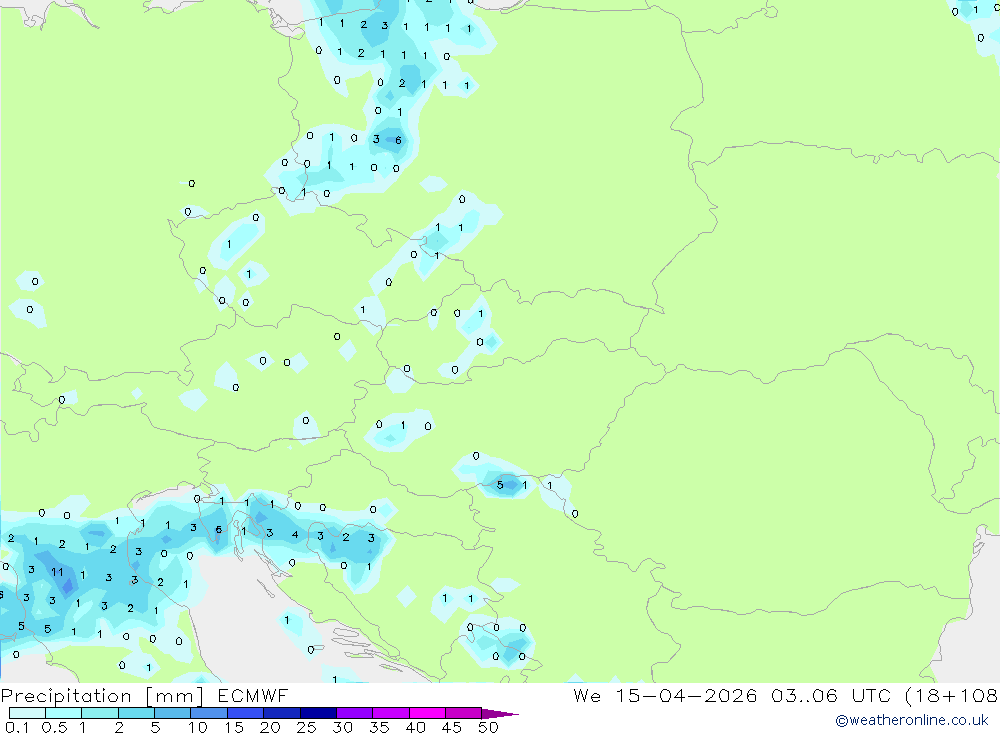Click the 'Precipitation [mm] ECMWF' title text
Viewport: 1000px width, 733px height.
click(x=144, y=695)
